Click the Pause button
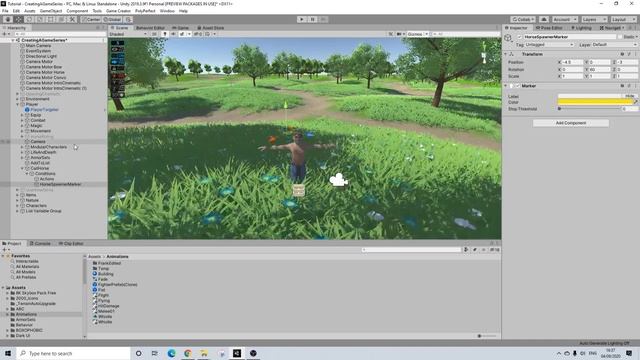 coord(313,19)
